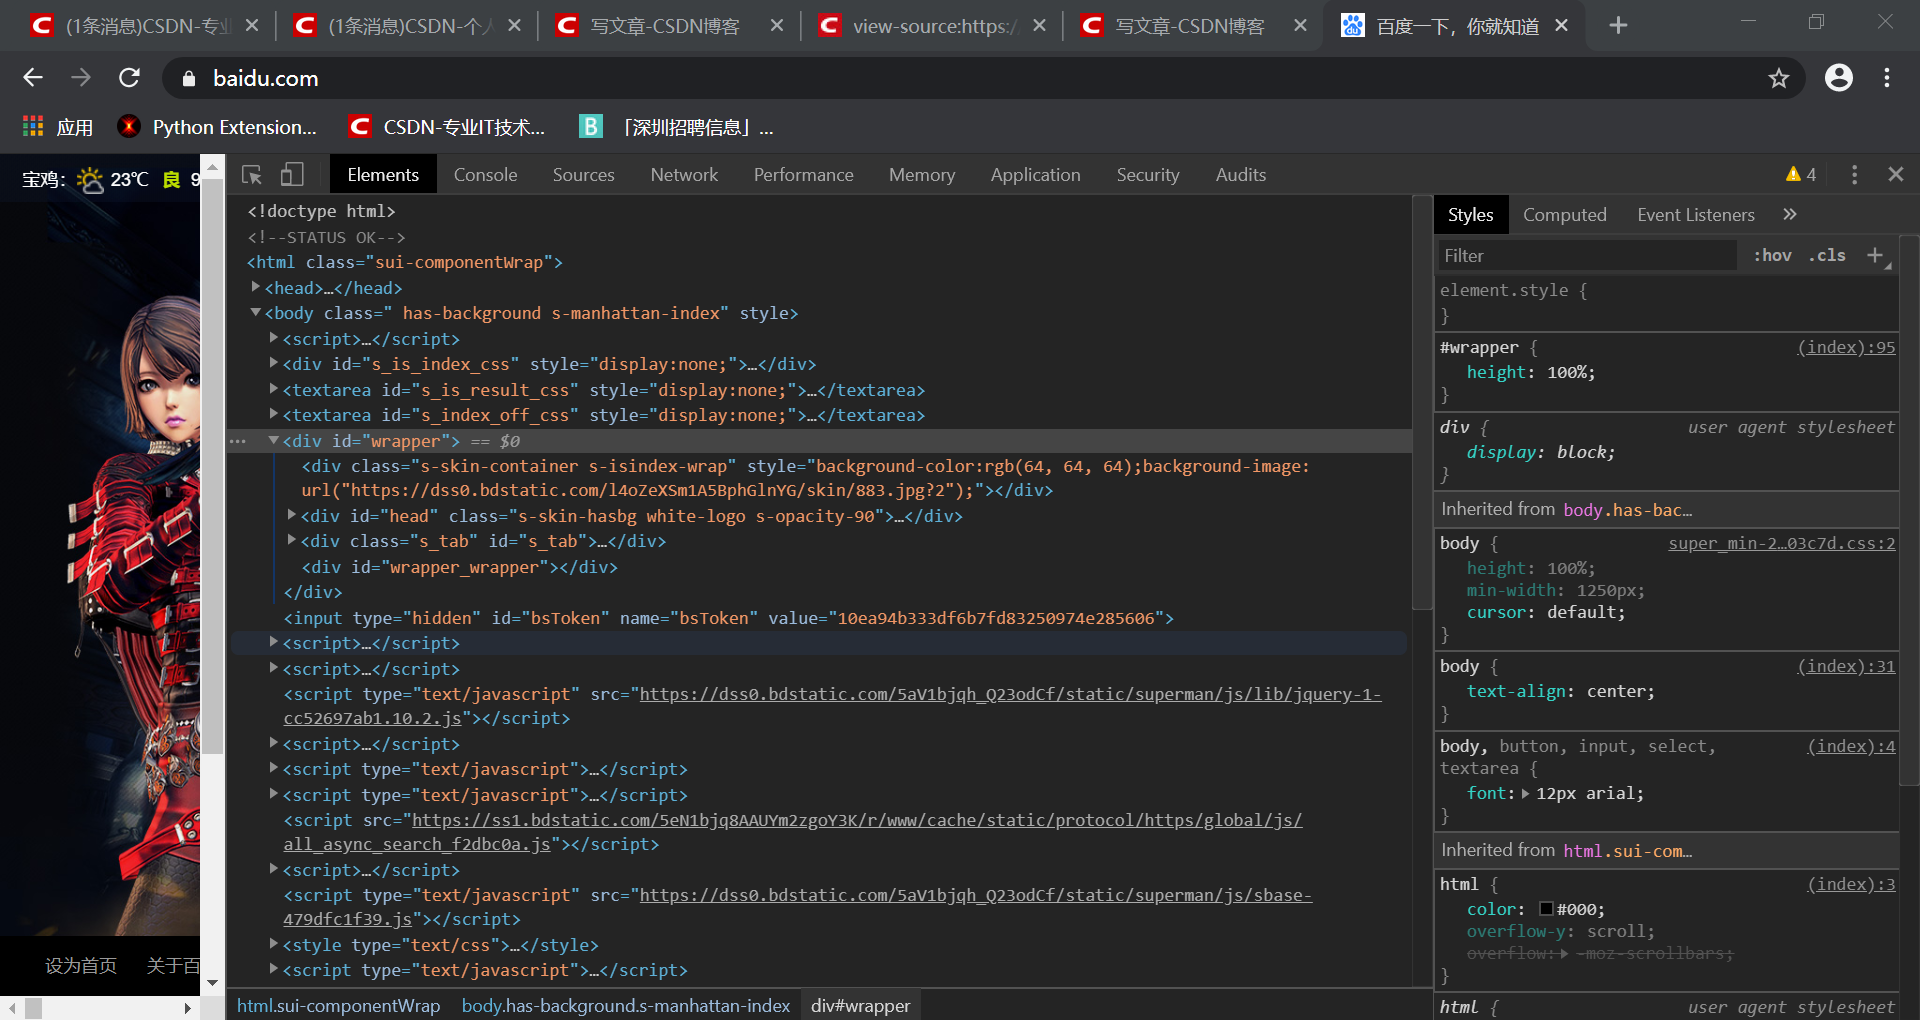The image size is (1920, 1020).
Task: Toggle the device toolbar icon
Action: tap(291, 175)
